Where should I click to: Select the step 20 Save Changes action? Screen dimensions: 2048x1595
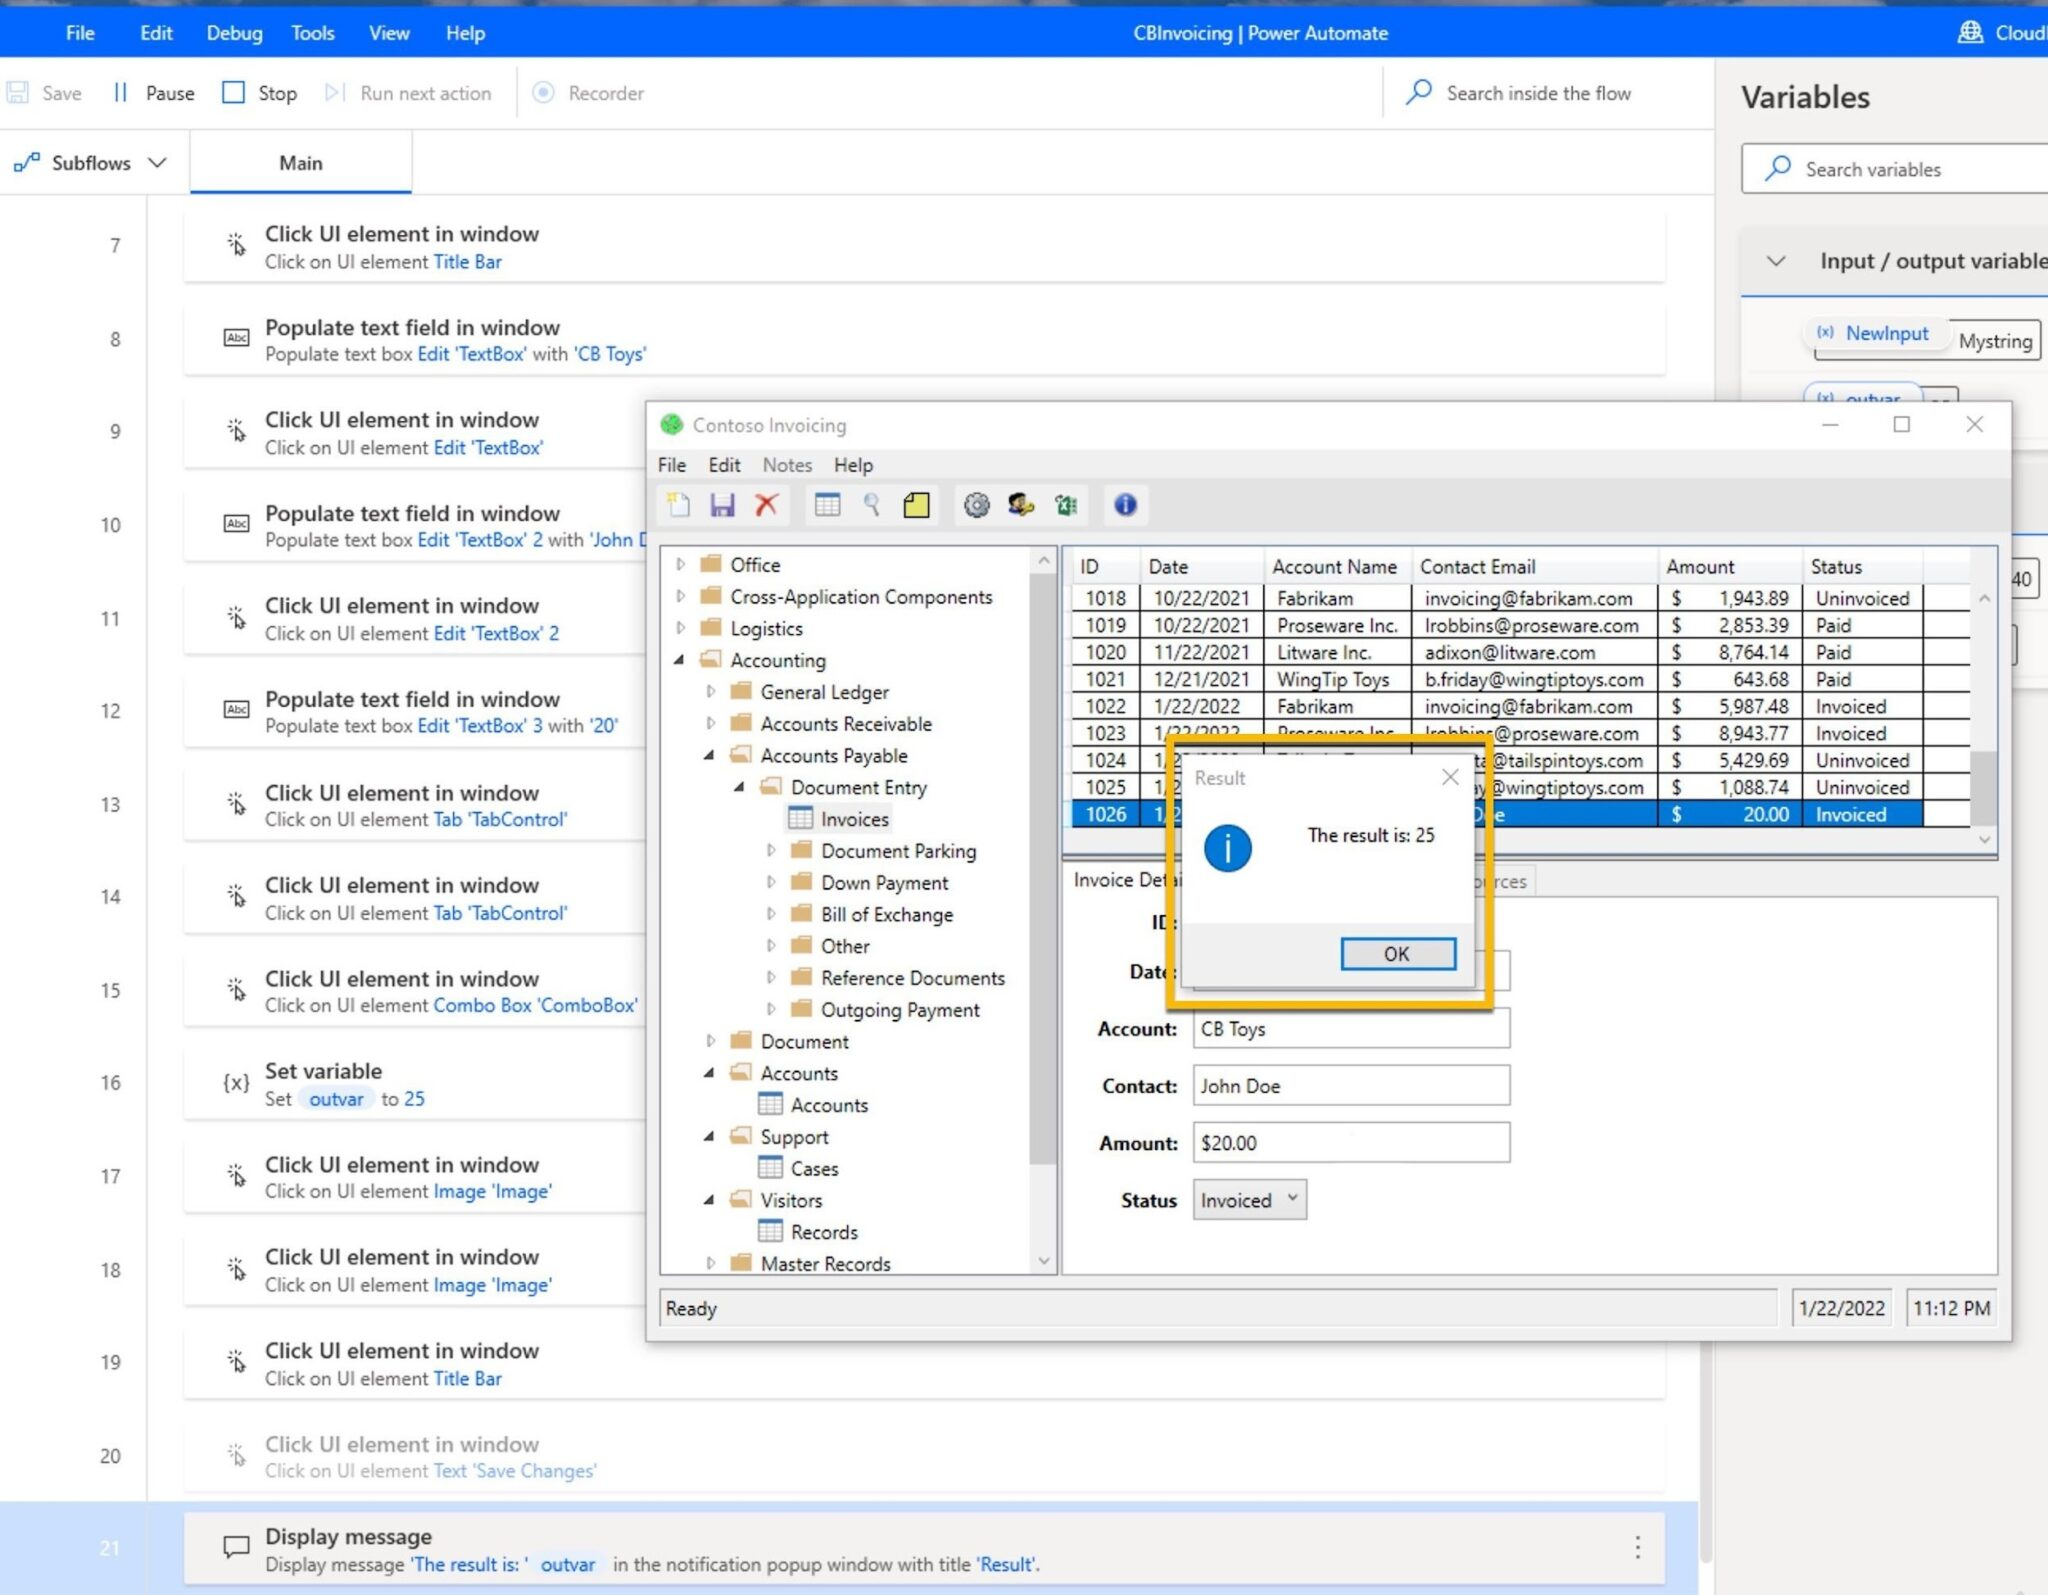click(924, 1457)
